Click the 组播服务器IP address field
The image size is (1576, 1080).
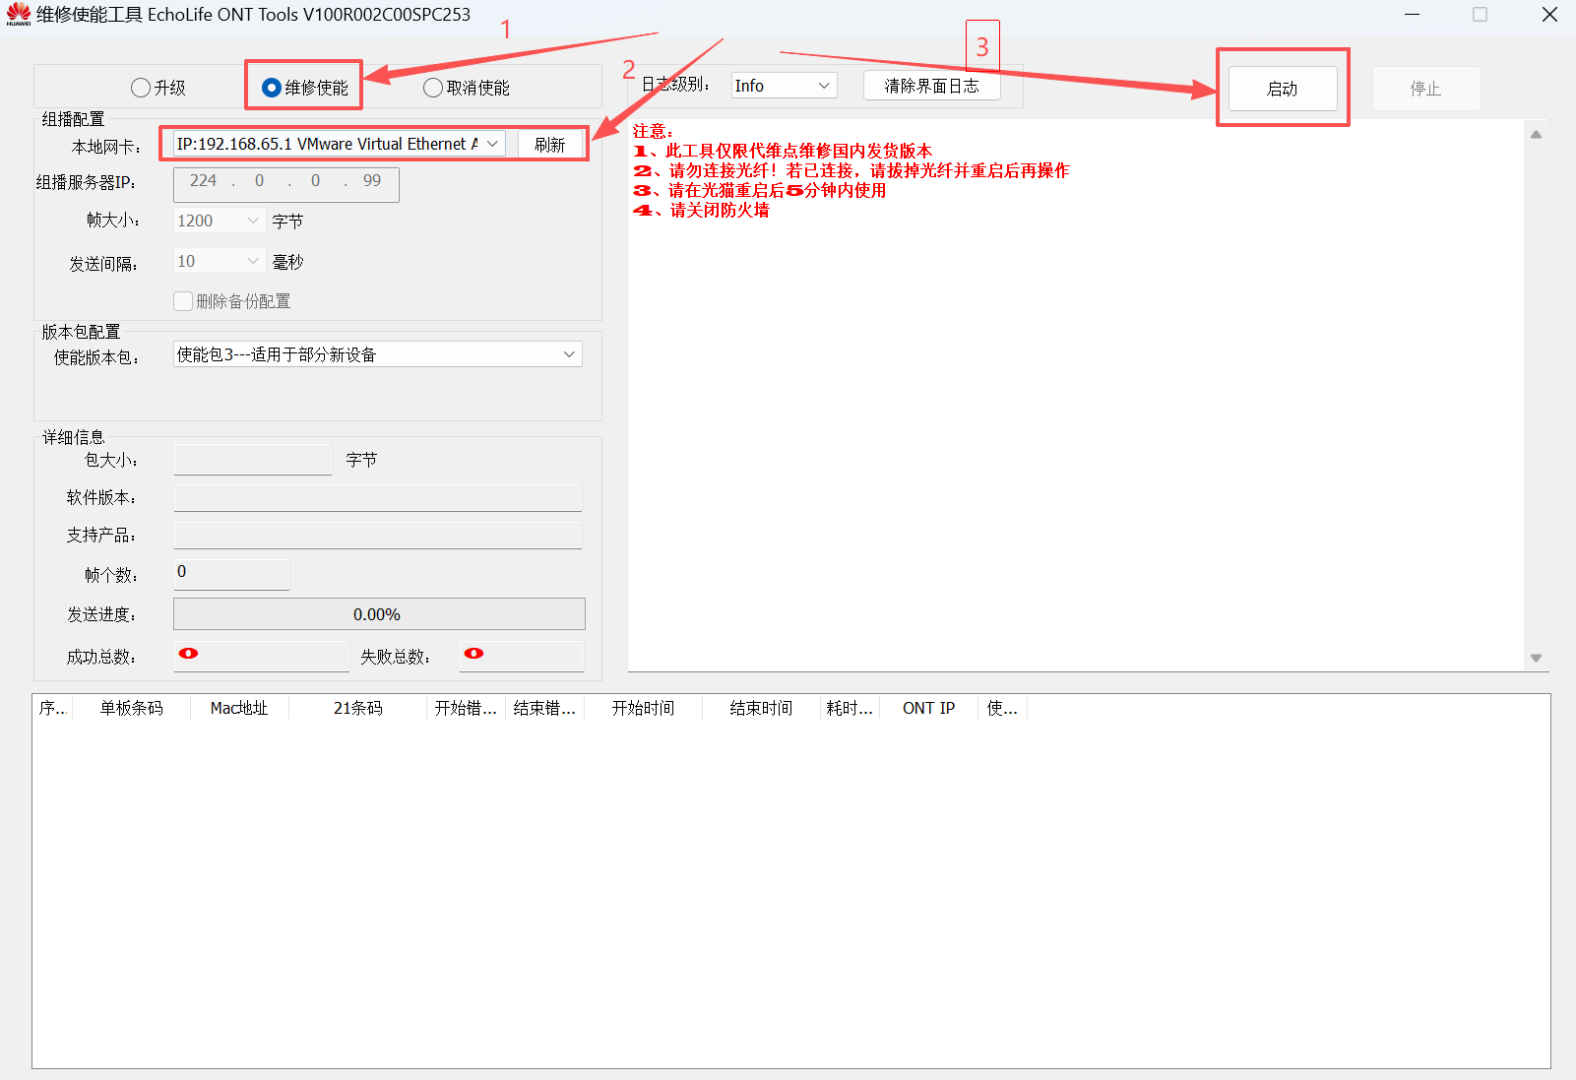click(286, 184)
